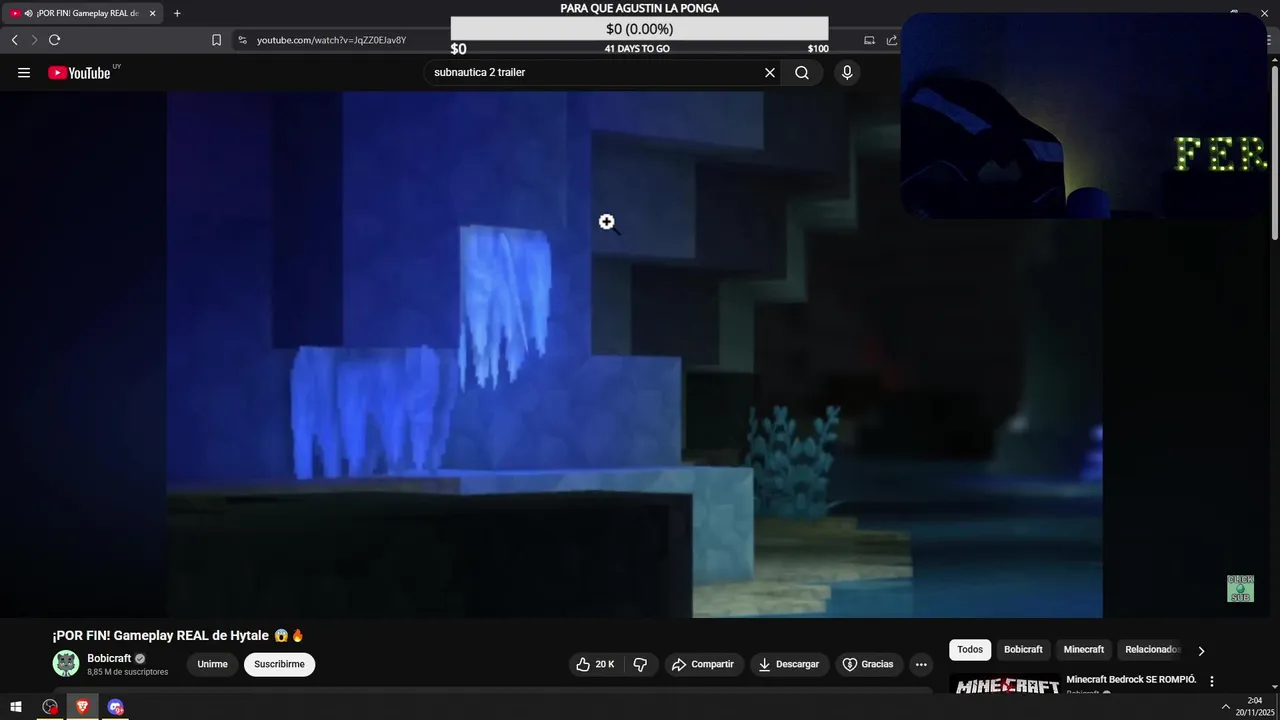
Task: Share the video via Compartir
Action: point(703,664)
